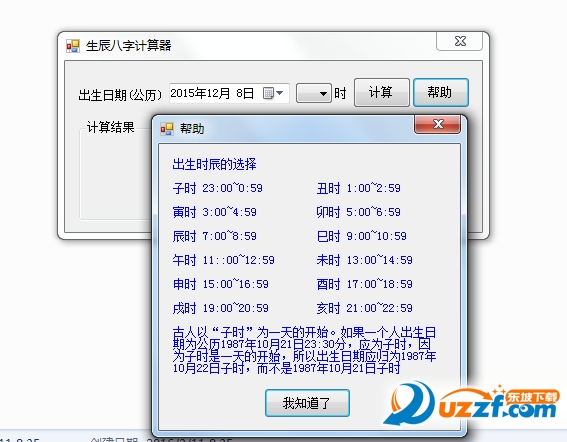The height and width of the screenshot is (442, 567).
Task: Click the text 午时 11::00~12:59
Action: (223, 260)
